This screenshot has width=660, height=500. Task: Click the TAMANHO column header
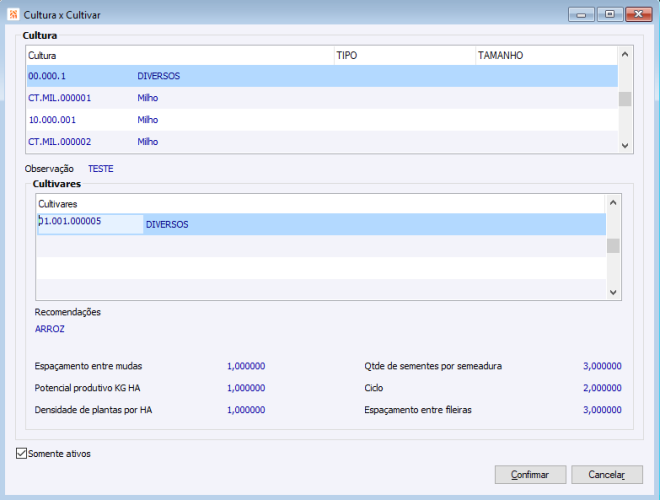click(x=546, y=56)
